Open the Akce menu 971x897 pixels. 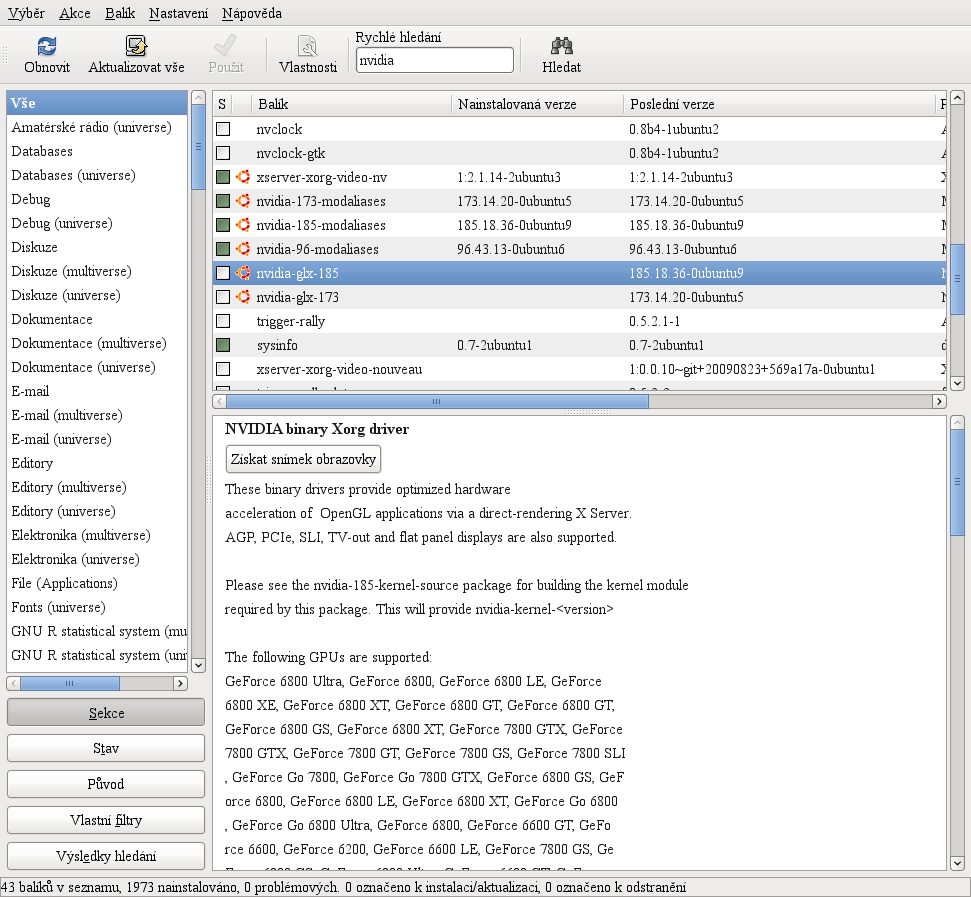[x=75, y=13]
